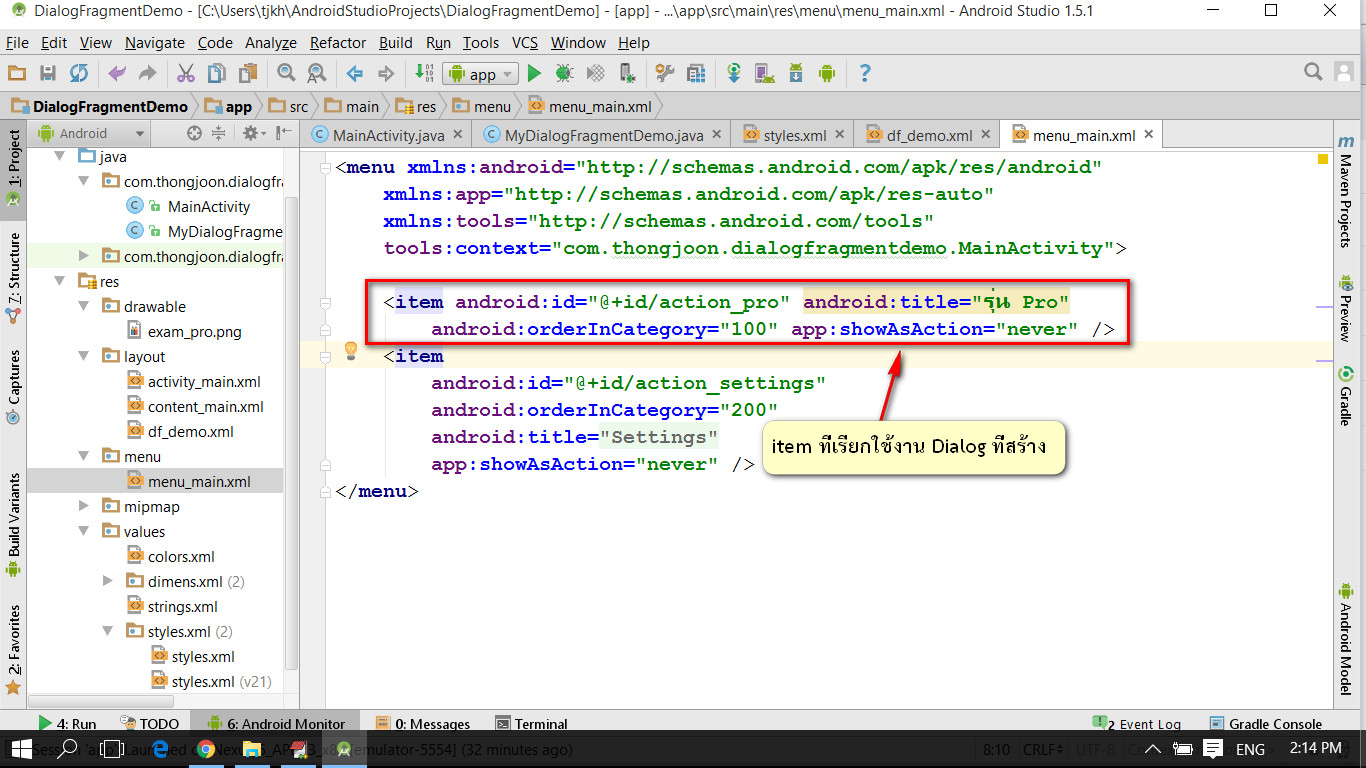
Task: Click the search magnifier at top right
Action: pyautogui.click(x=1313, y=71)
